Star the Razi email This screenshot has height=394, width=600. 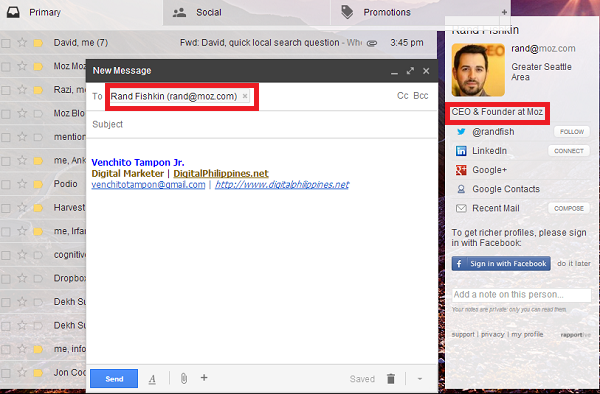click(22, 90)
